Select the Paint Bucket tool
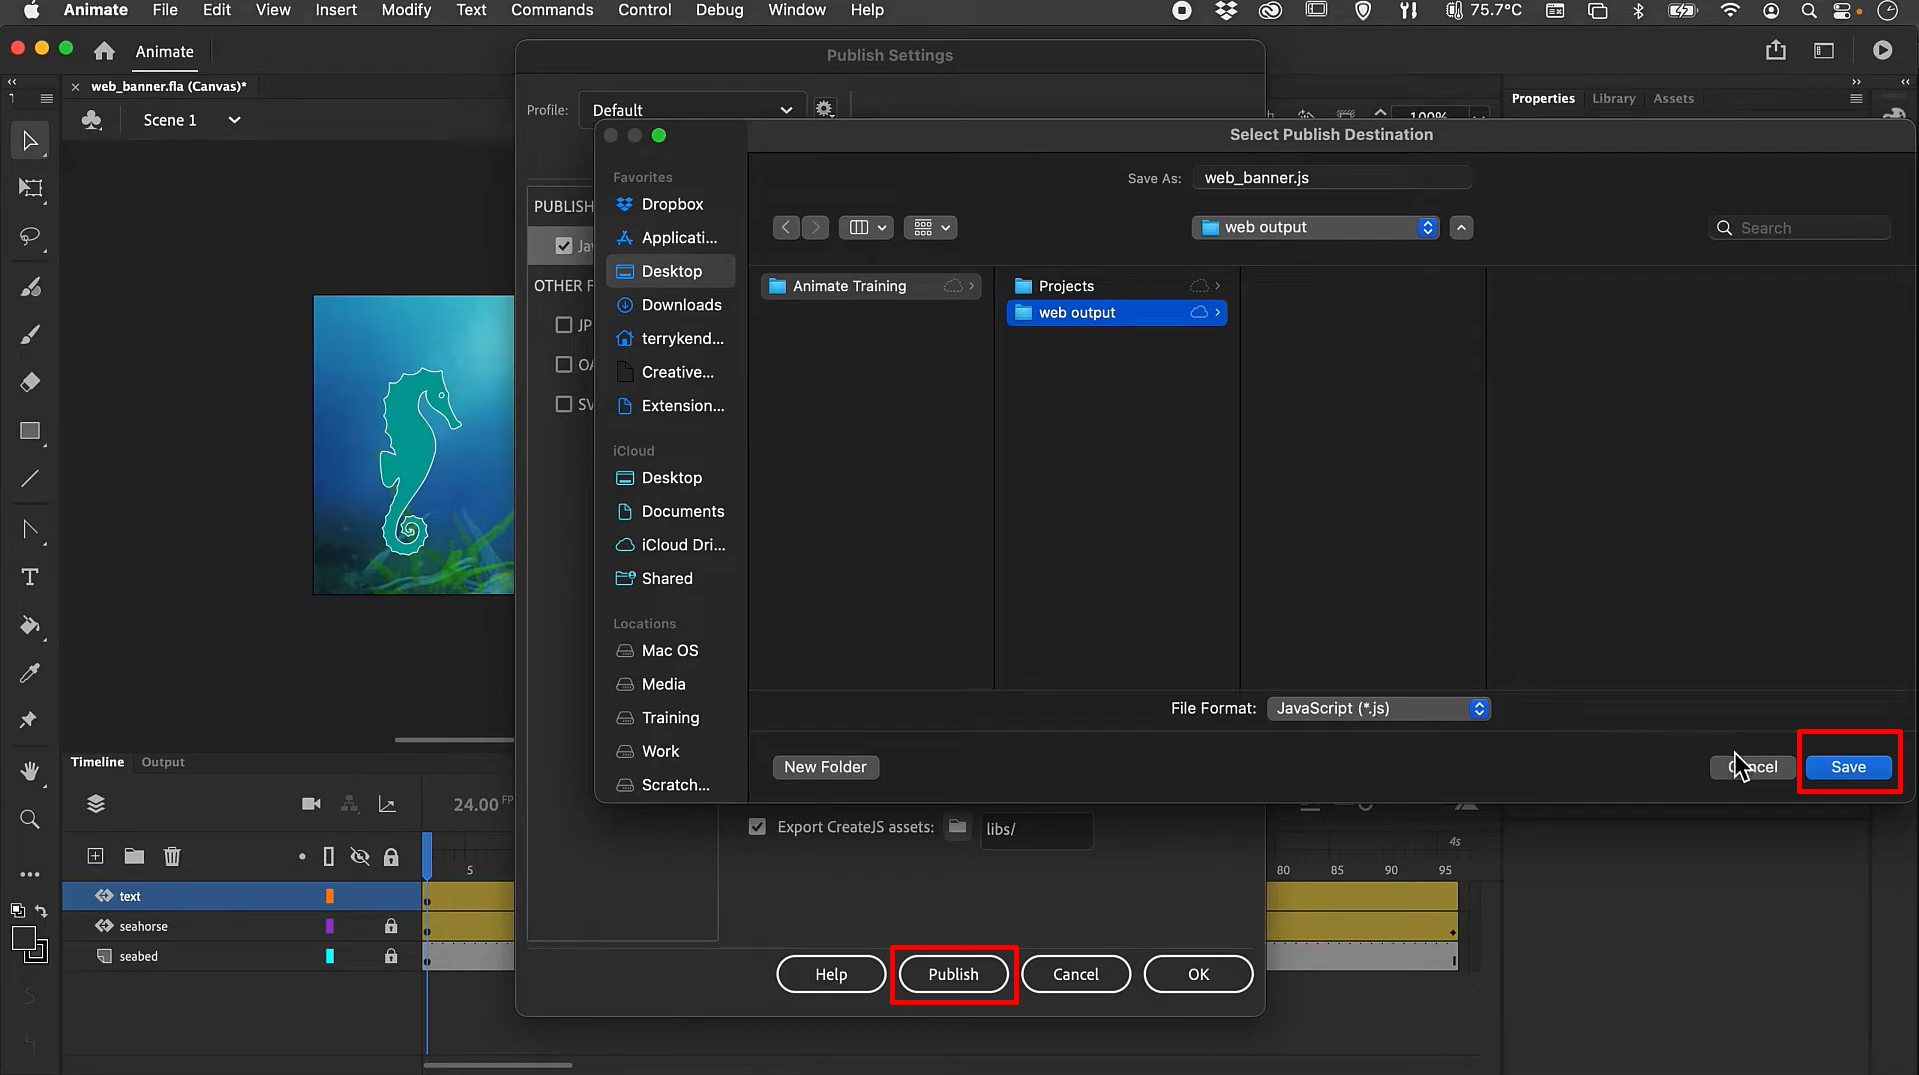1919x1075 pixels. point(29,626)
